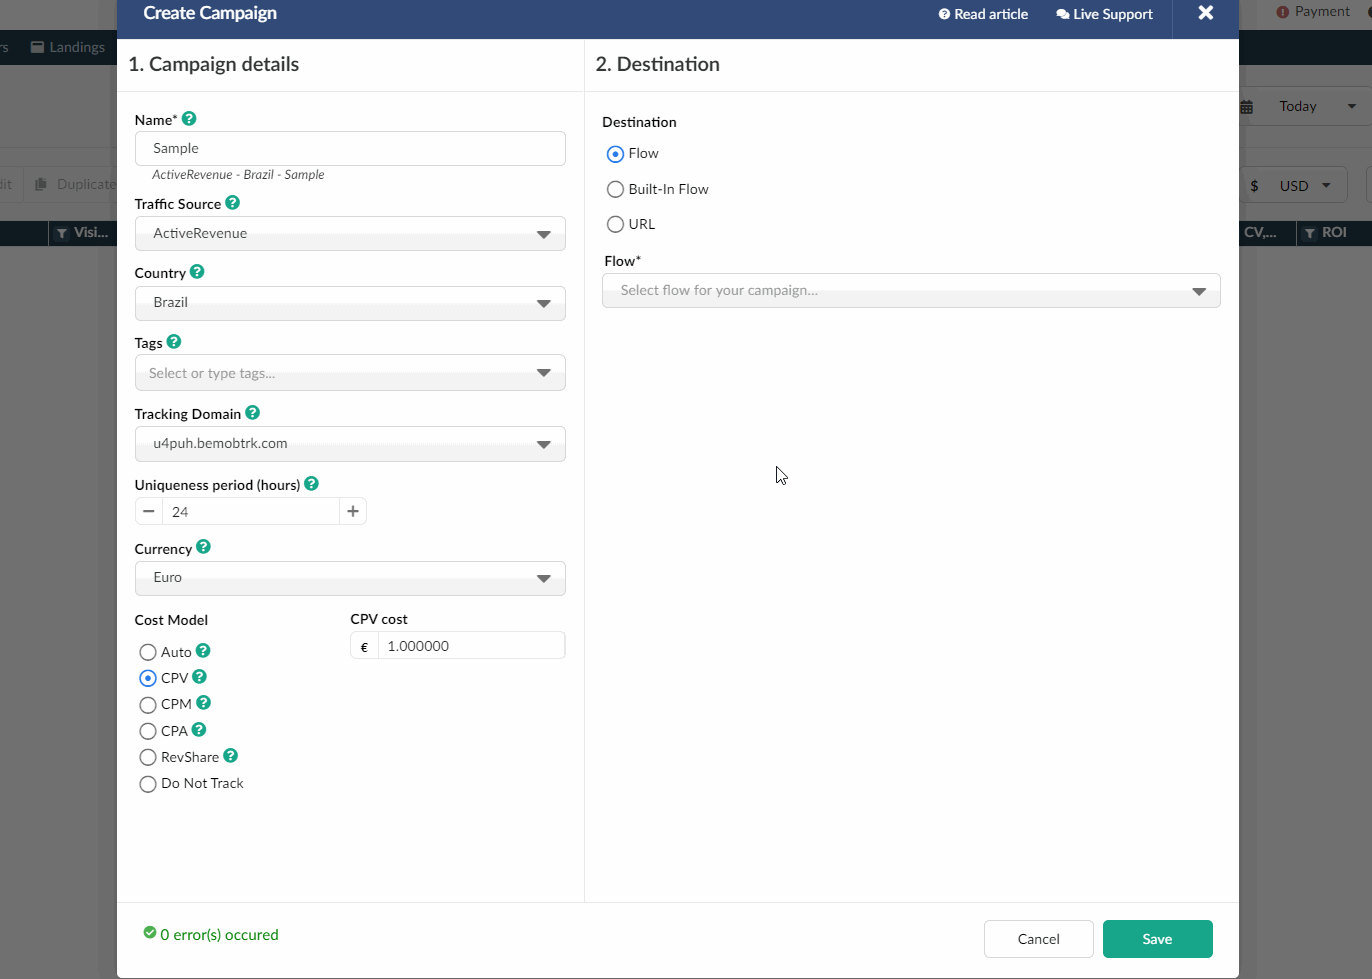This screenshot has height=979, width=1372.
Task: Choose Auto cost model
Action: point(148,652)
